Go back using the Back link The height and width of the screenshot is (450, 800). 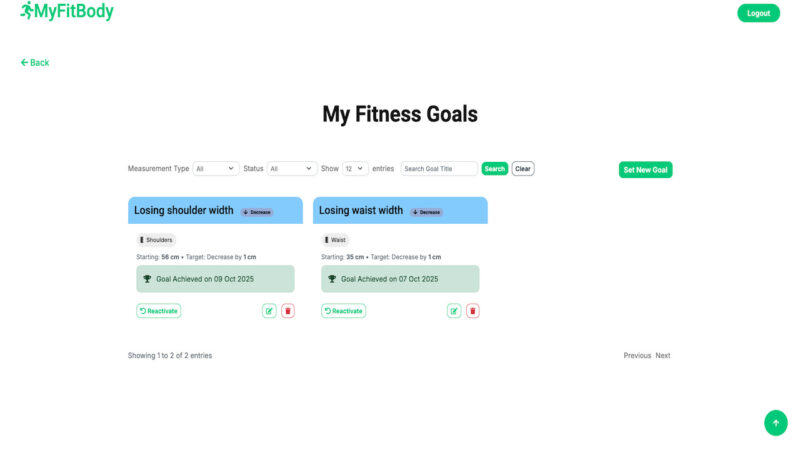[x=35, y=63]
